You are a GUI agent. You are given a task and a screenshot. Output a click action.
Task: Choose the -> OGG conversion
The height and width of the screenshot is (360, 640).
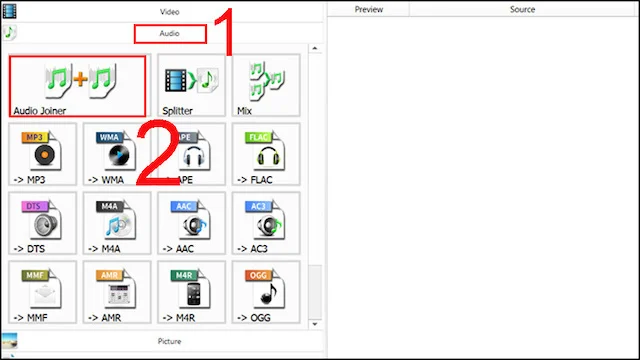click(266, 292)
